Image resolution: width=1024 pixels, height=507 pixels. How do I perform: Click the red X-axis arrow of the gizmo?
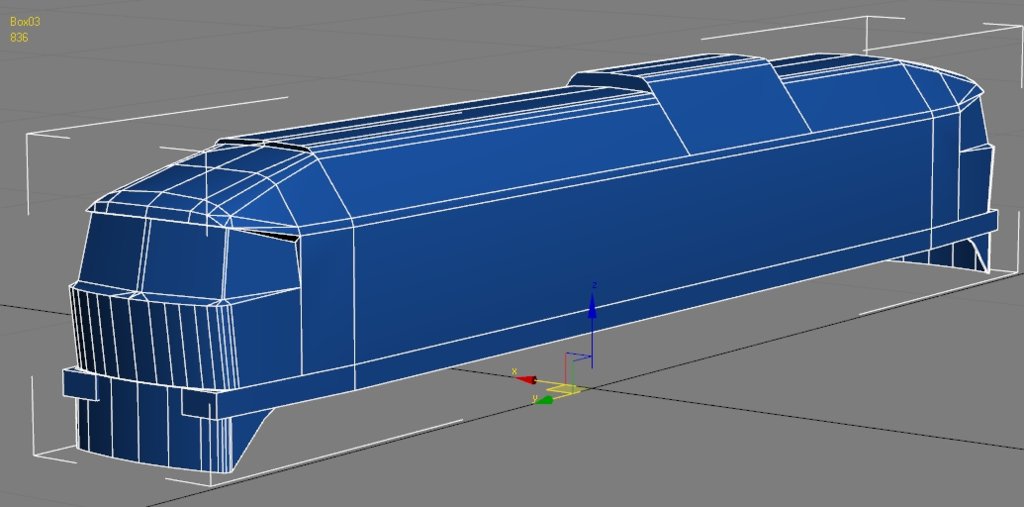point(525,379)
